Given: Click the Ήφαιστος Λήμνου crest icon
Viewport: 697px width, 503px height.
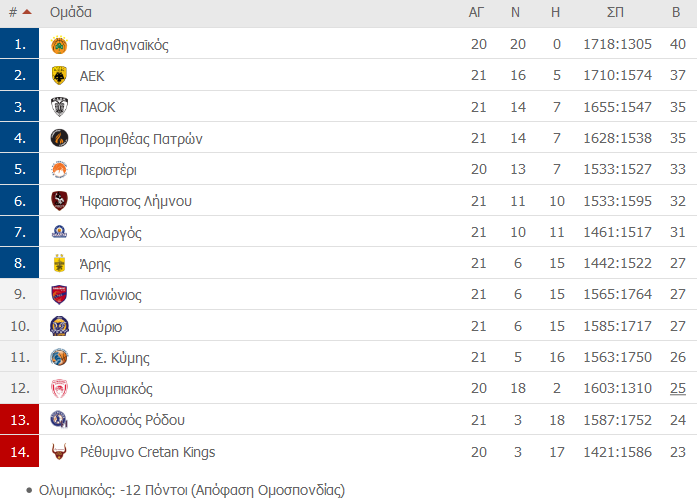Looking at the screenshot, I should point(59,201).
